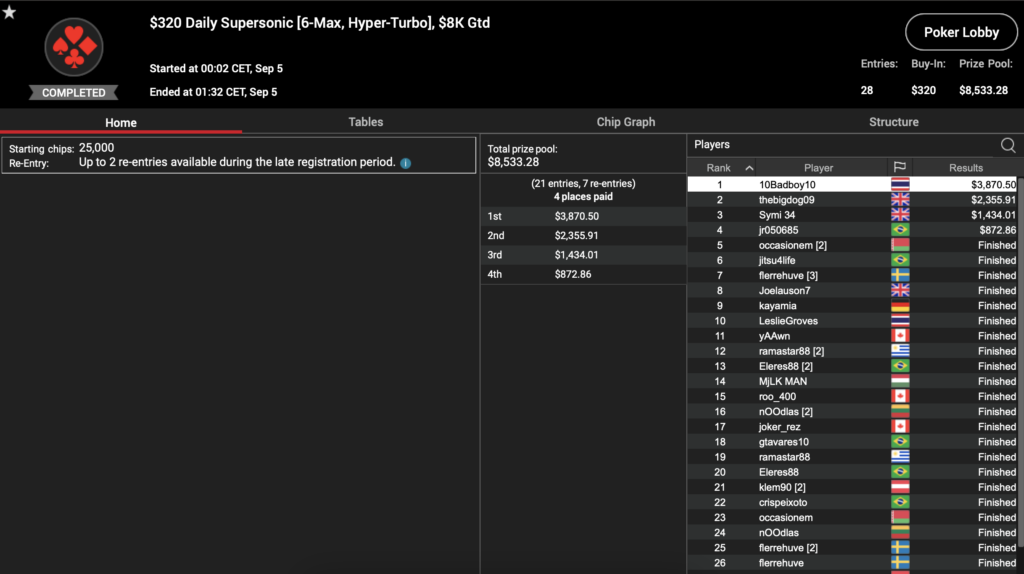This screenshot has width=1024, height=574.
Task: Switch to the Tables tab
Action: pos(365,122)
